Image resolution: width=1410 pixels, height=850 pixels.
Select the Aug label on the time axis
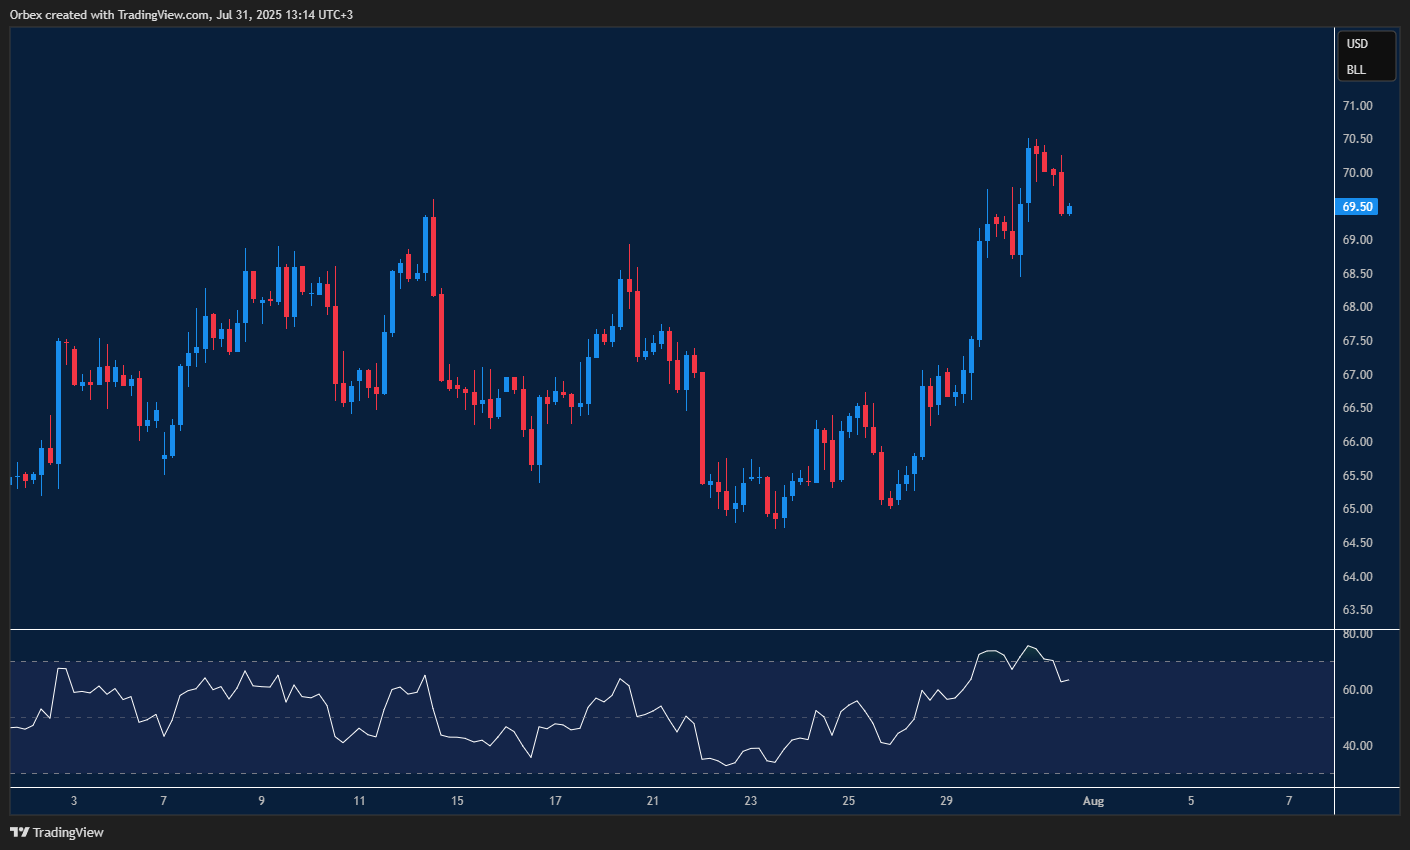[1092, 800]
